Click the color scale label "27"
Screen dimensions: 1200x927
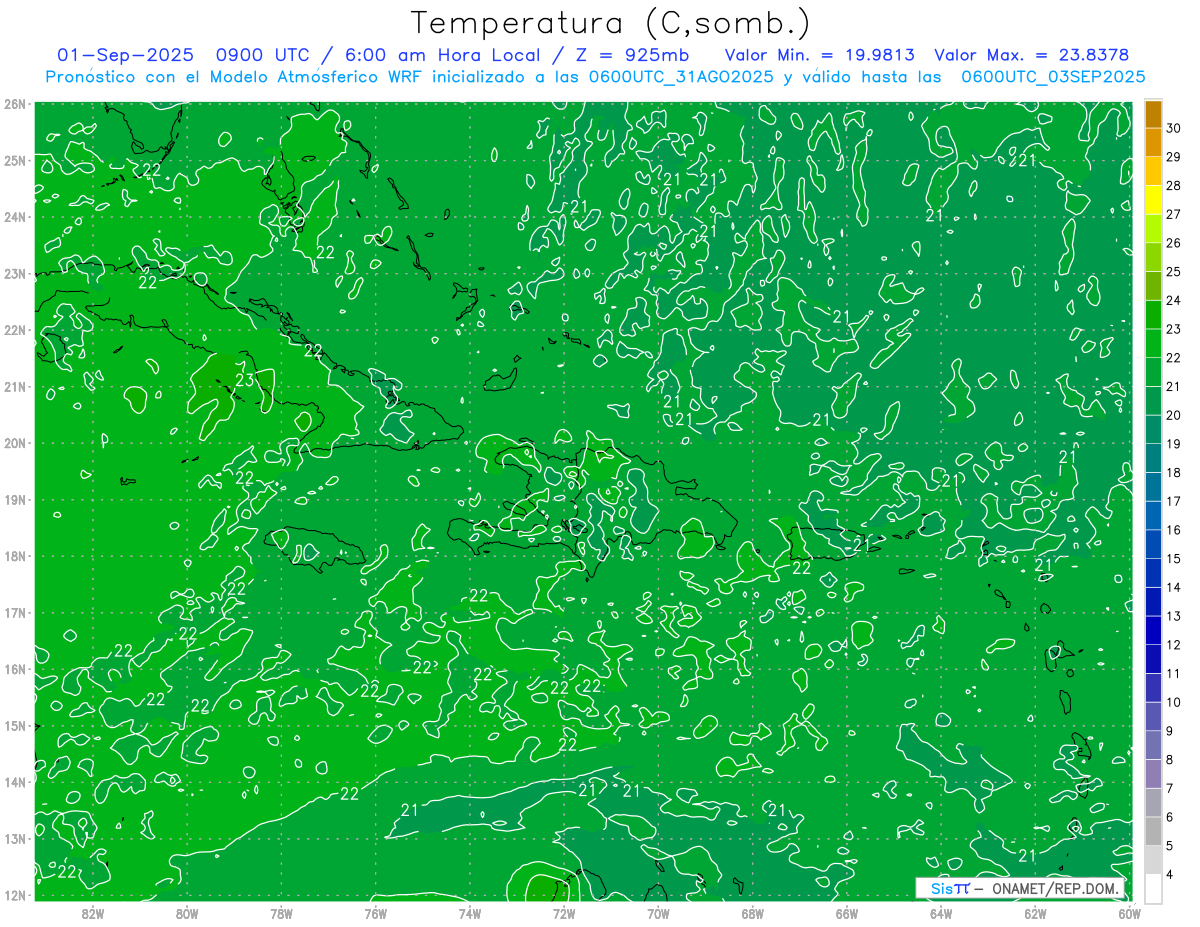coord(1174,214)
